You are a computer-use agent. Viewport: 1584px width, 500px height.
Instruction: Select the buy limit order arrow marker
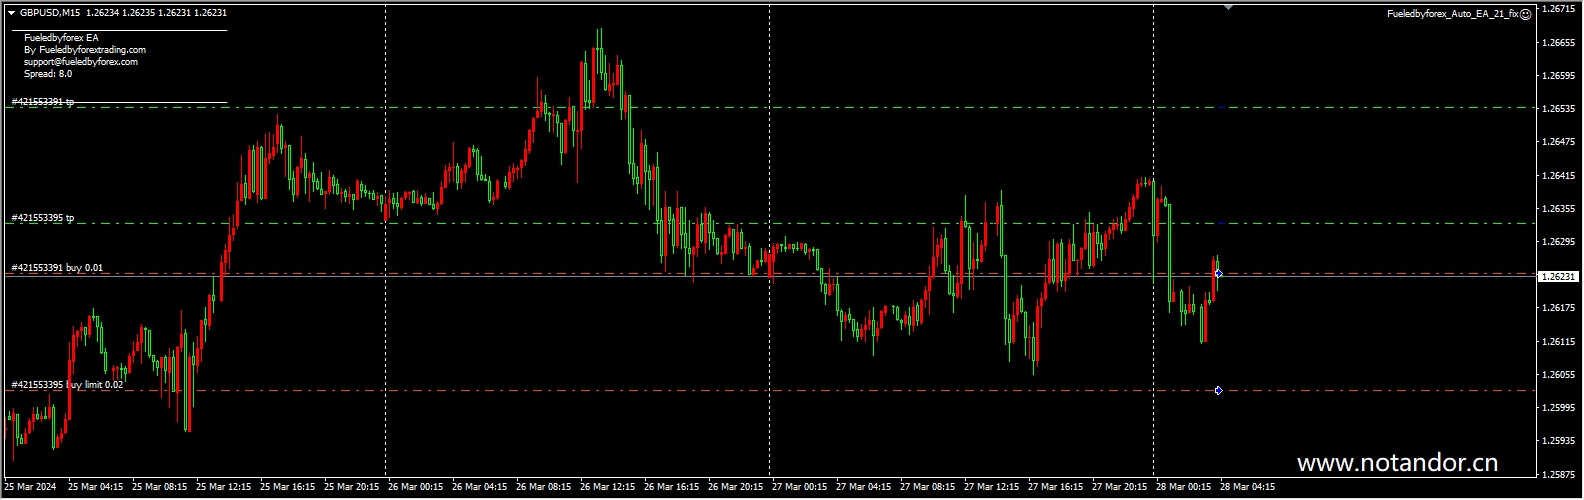pos(1218,391)
